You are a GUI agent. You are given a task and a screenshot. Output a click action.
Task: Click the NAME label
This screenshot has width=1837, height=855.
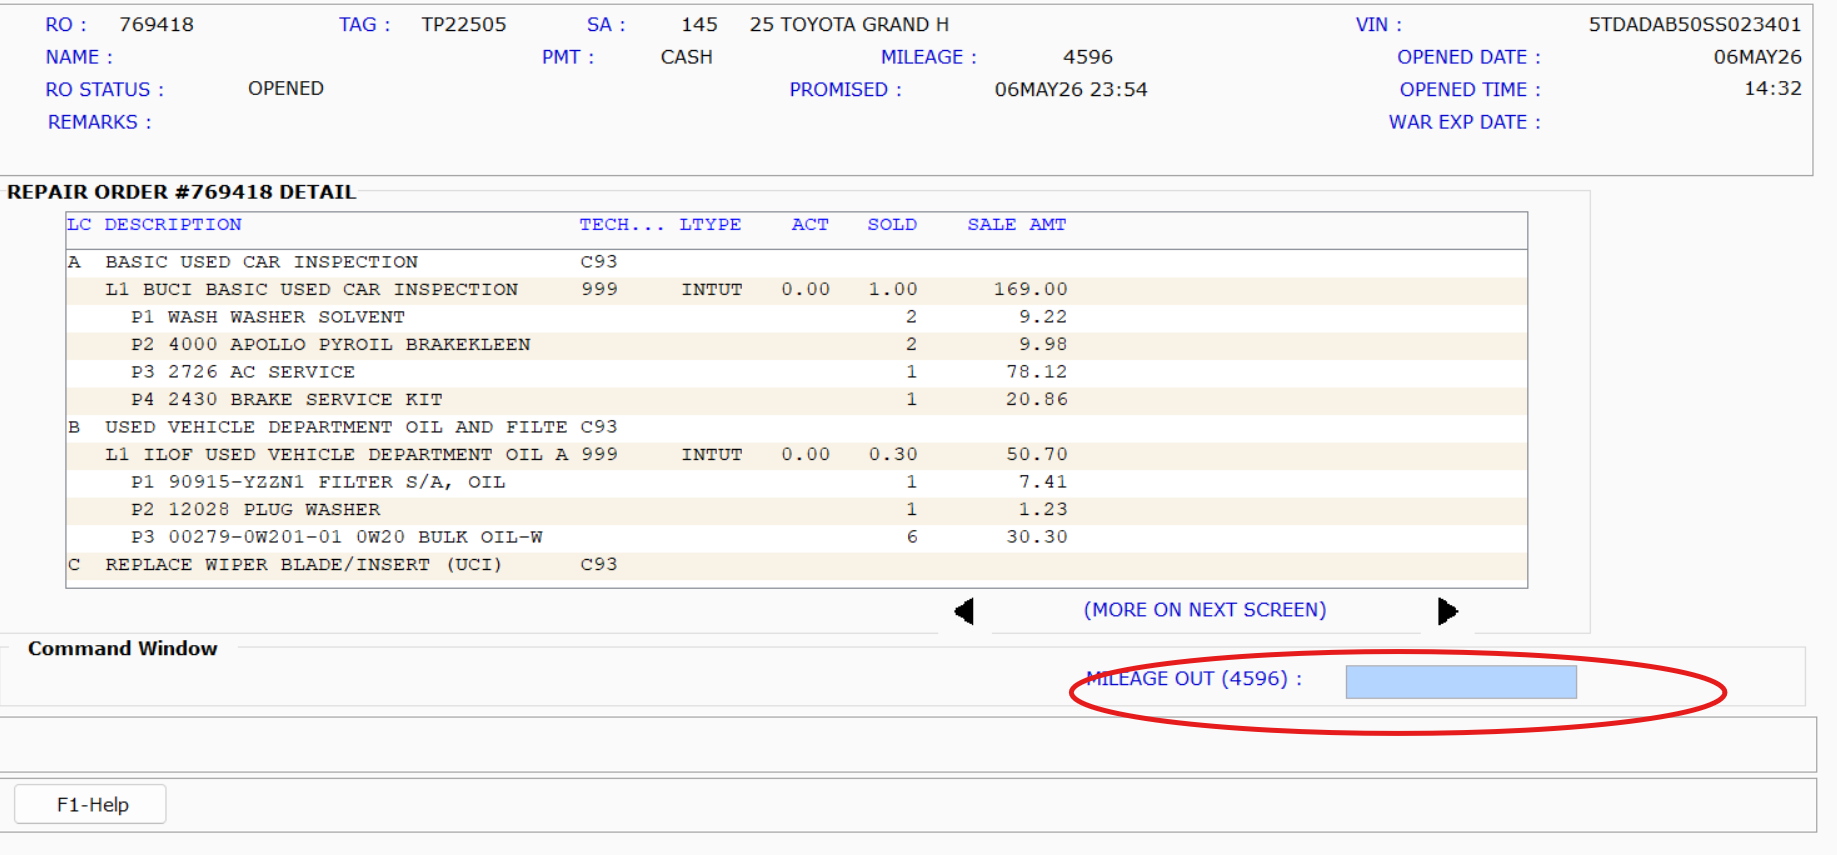coord(79,58)
